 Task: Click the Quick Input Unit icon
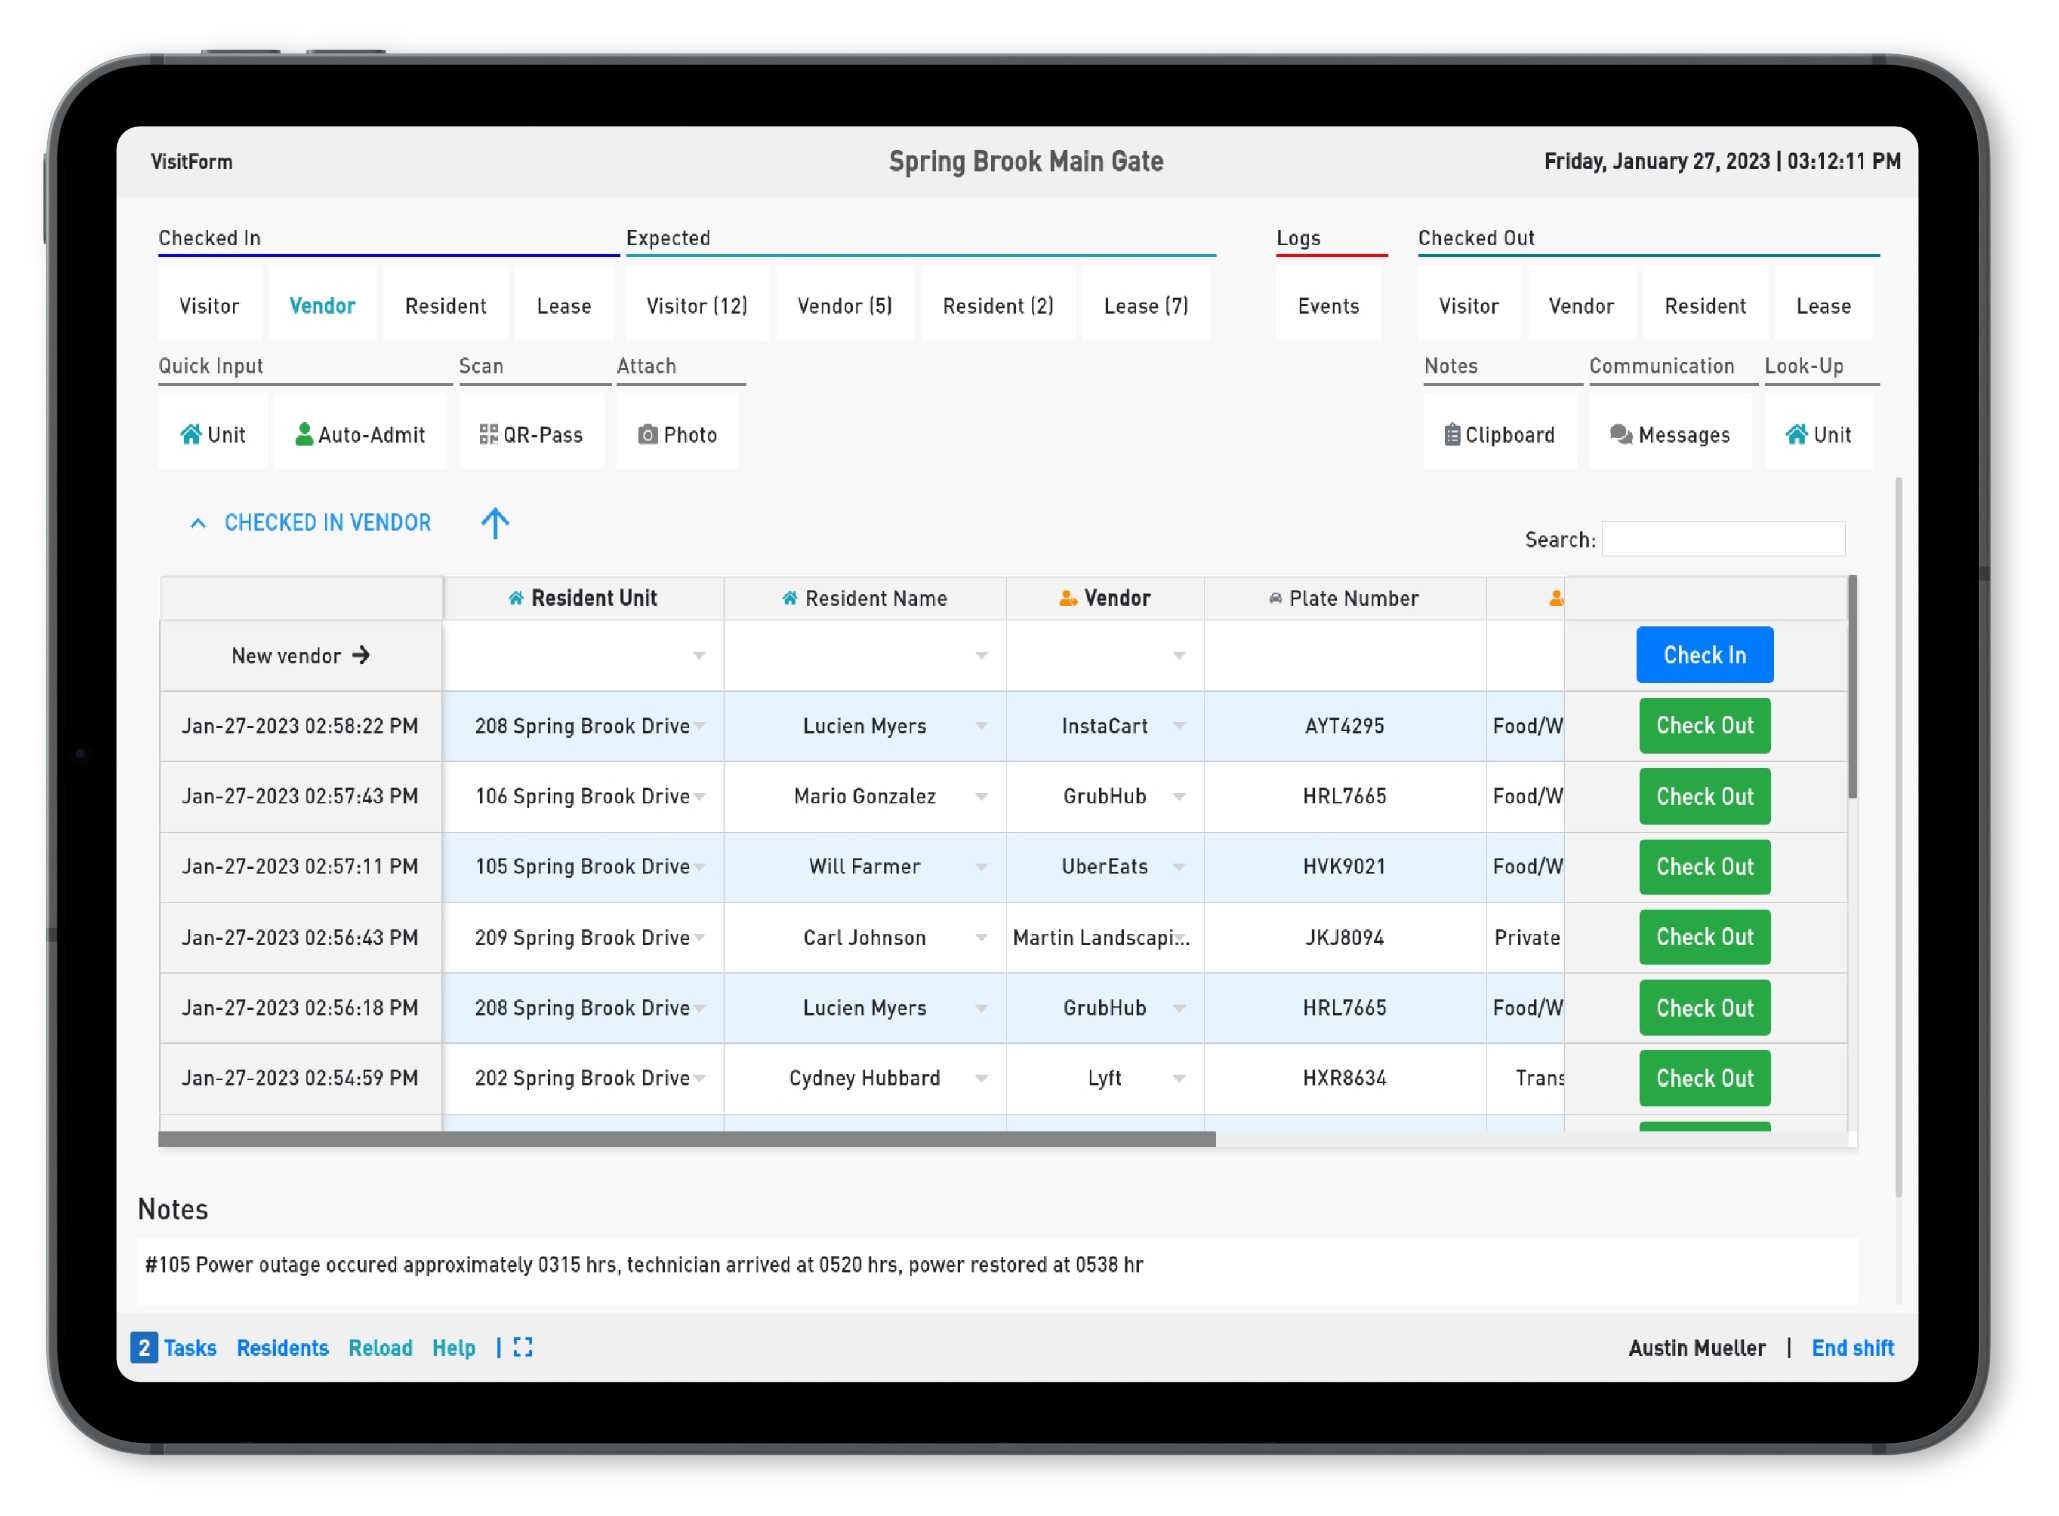pos(190,434)
